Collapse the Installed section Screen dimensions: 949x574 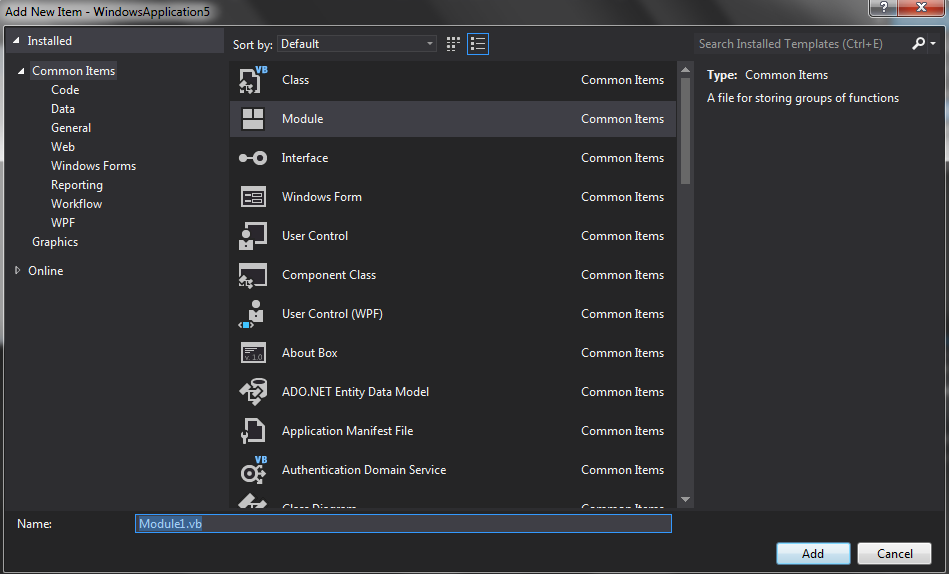pyautogui.click(x=16, y=41)
